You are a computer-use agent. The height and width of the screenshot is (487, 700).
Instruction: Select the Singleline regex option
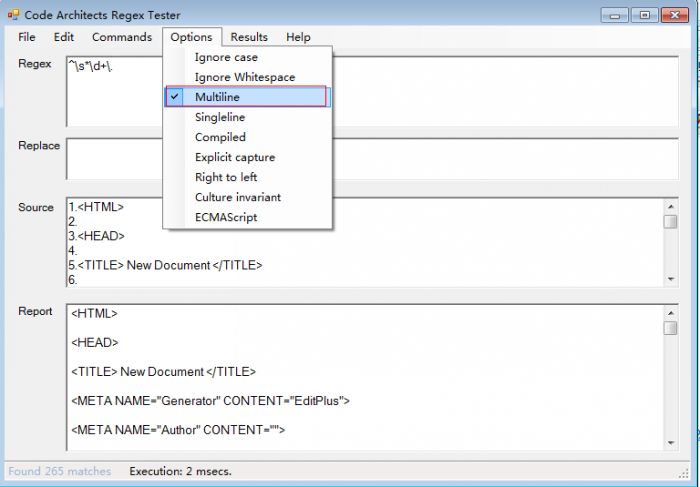point(219,117)
